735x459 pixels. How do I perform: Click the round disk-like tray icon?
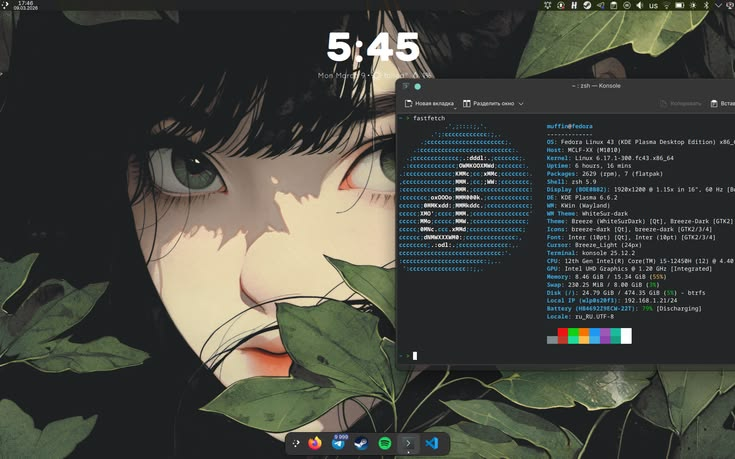(x=627, y=5)
